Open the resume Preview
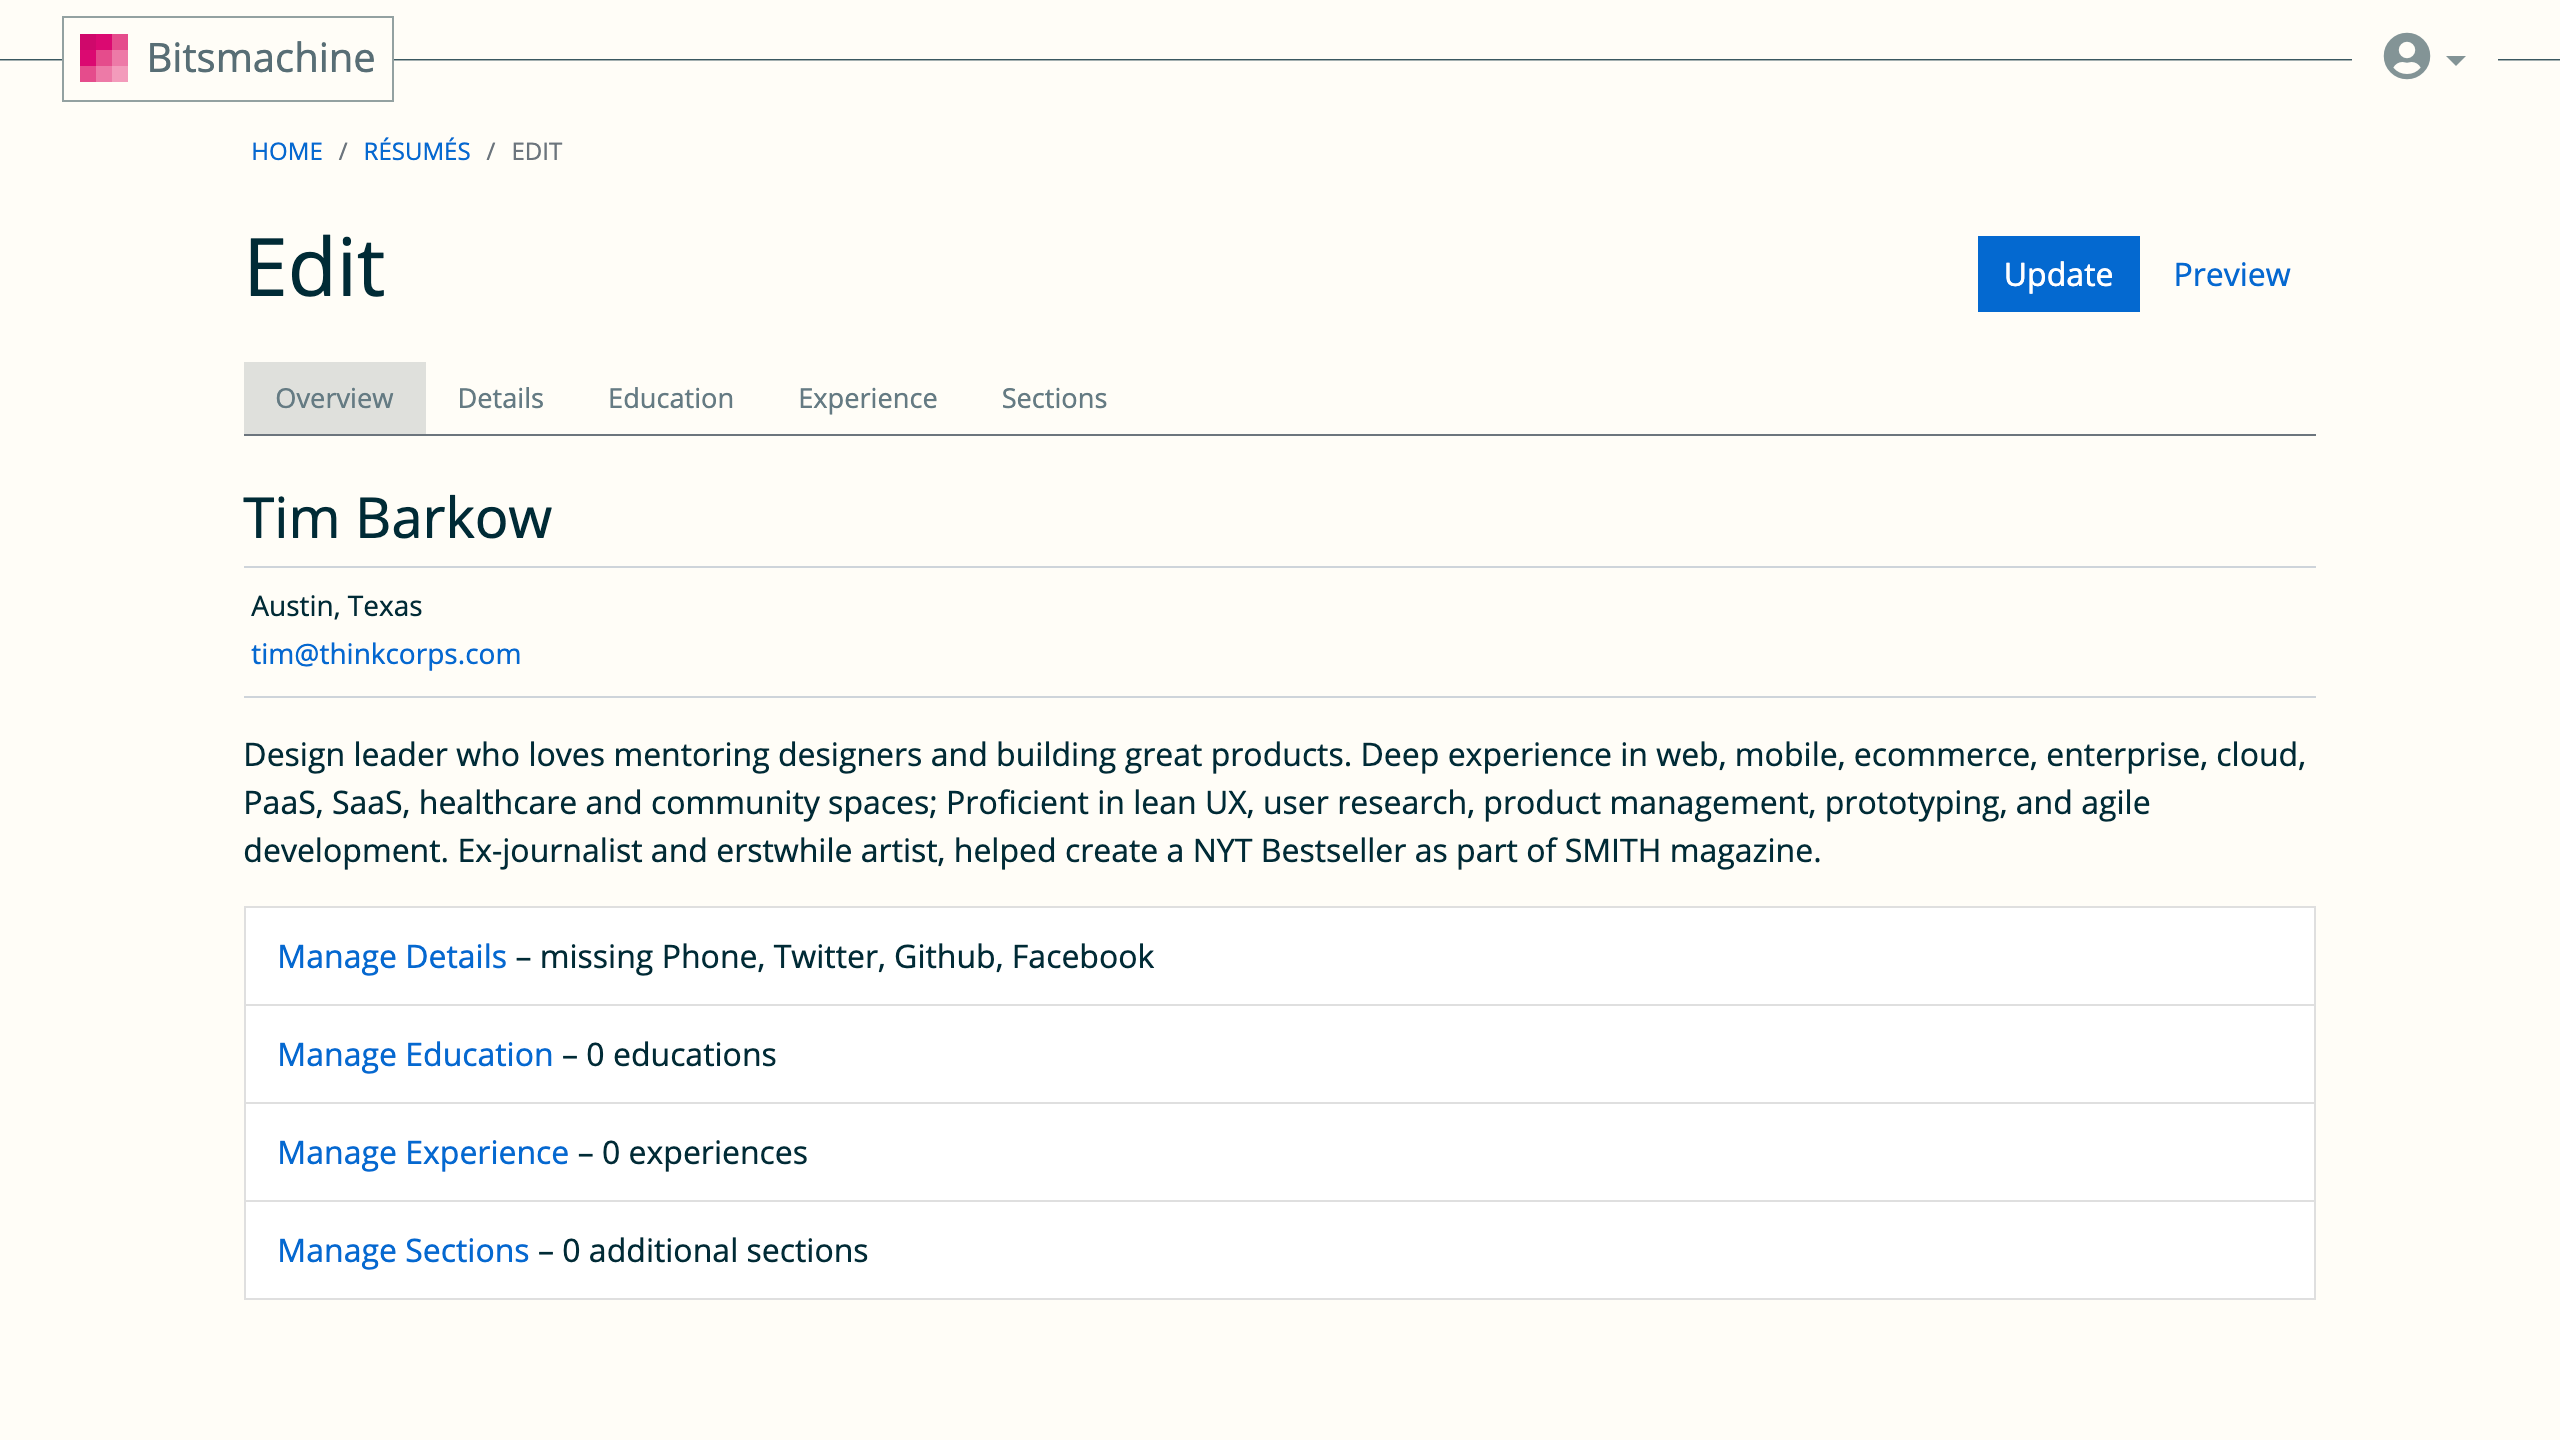 point(2231,274)
